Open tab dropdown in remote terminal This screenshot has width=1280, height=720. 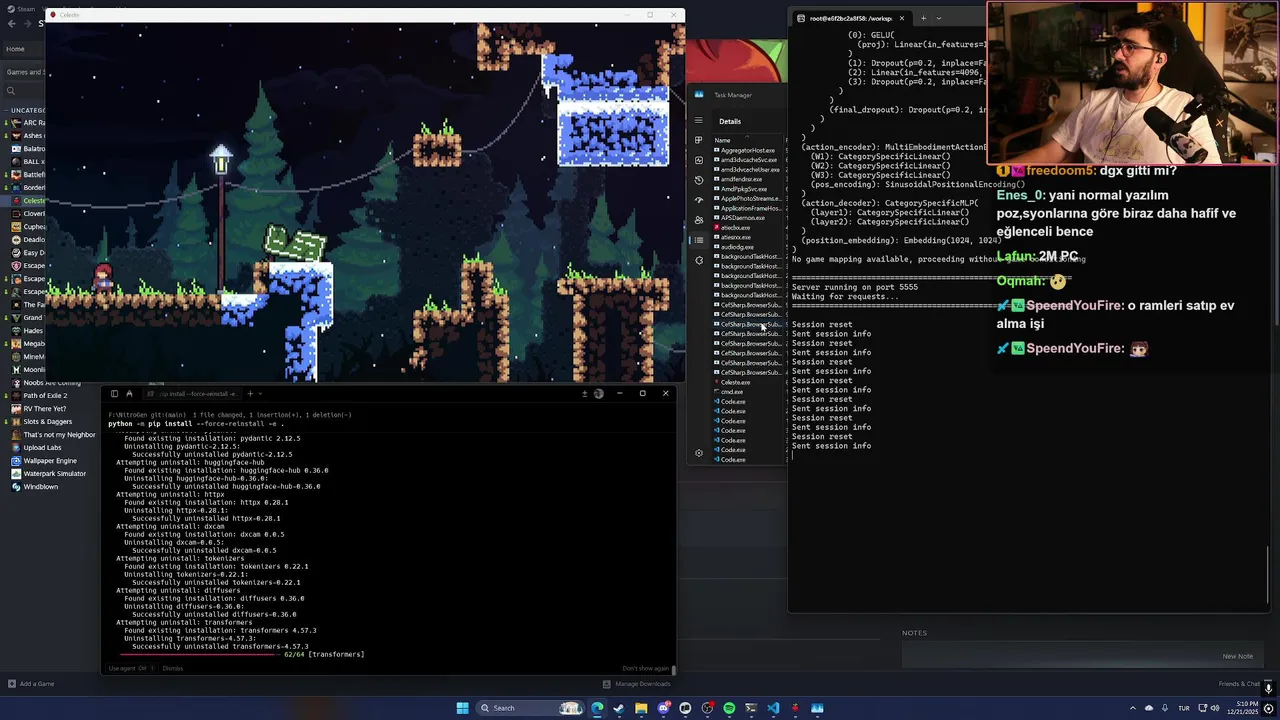pos(939,18)
